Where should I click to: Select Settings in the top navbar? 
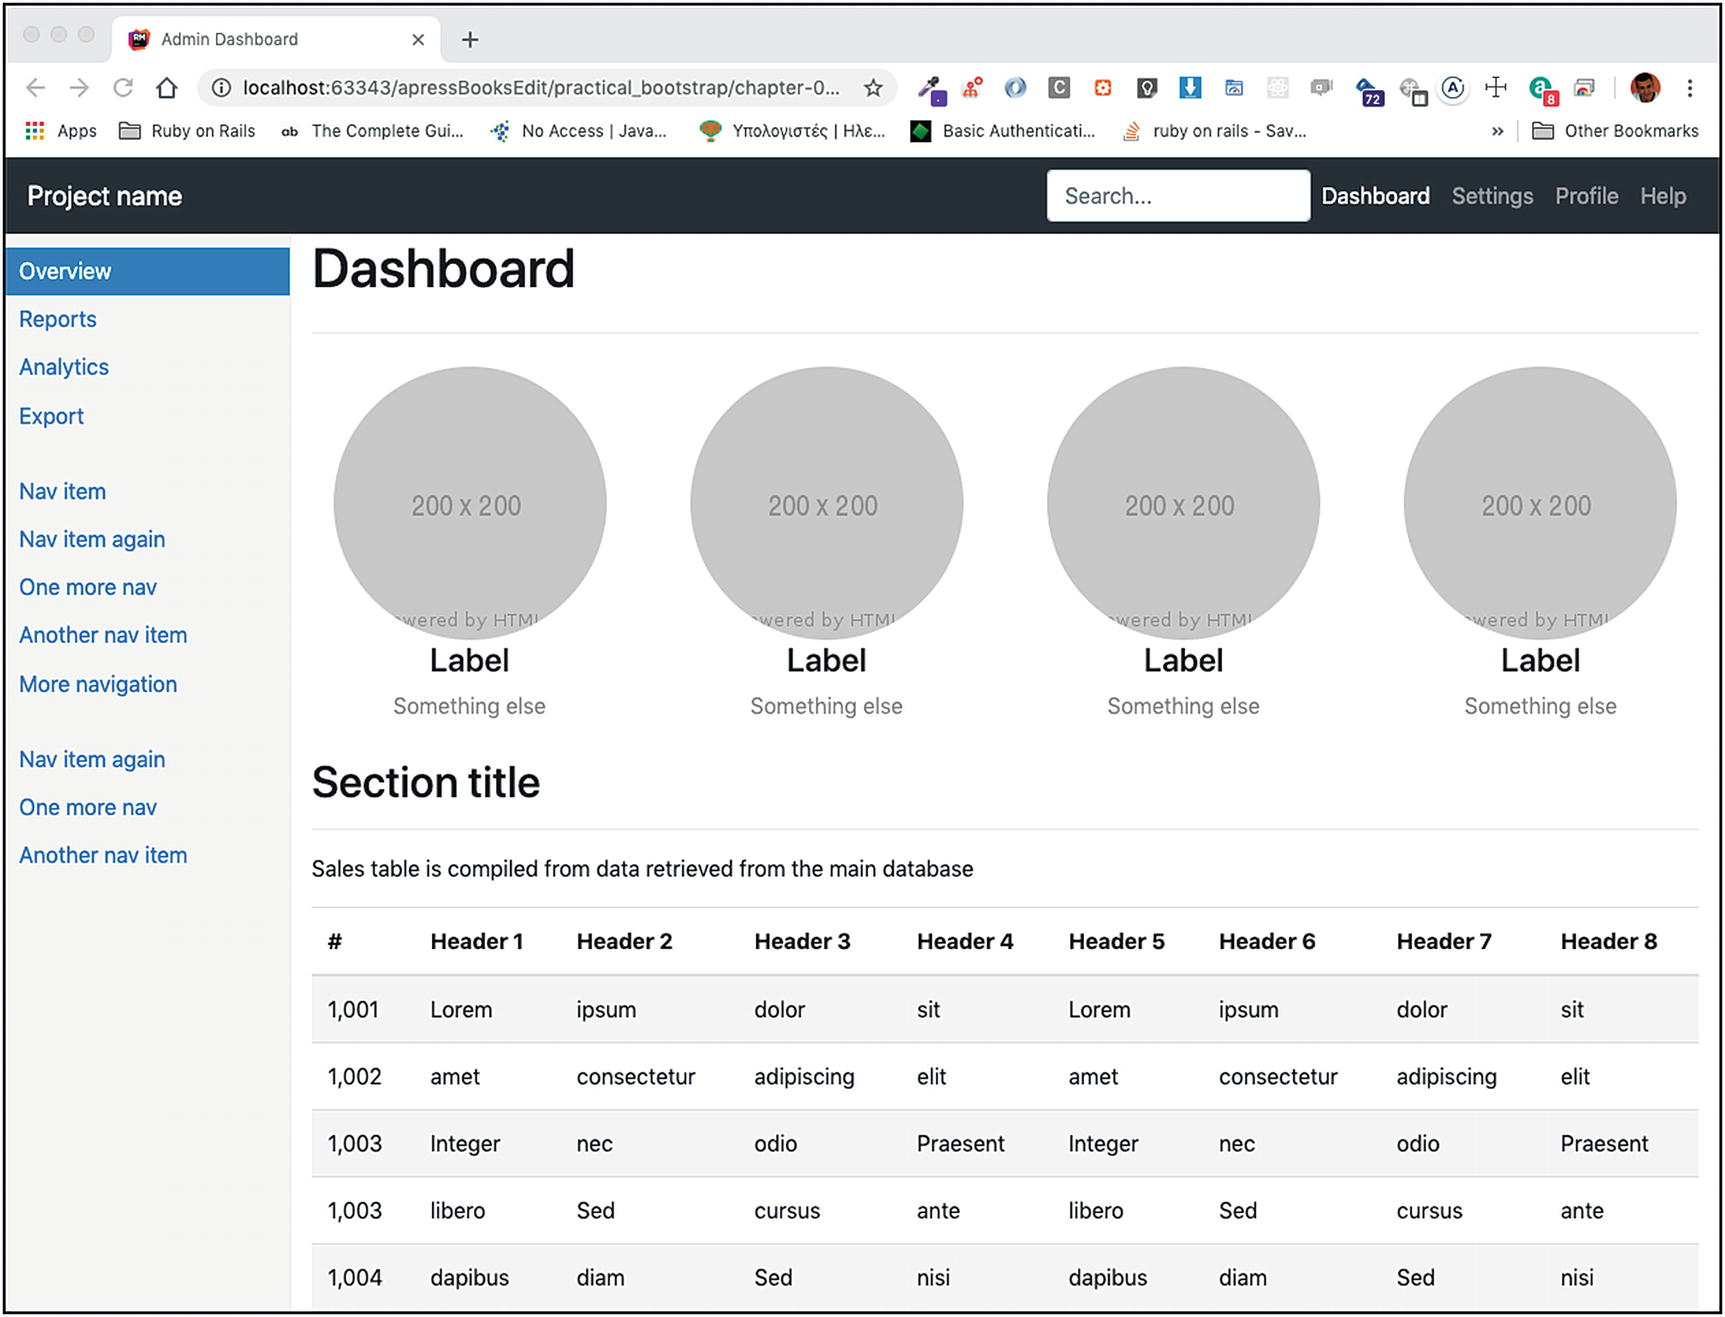[1491, 196]
